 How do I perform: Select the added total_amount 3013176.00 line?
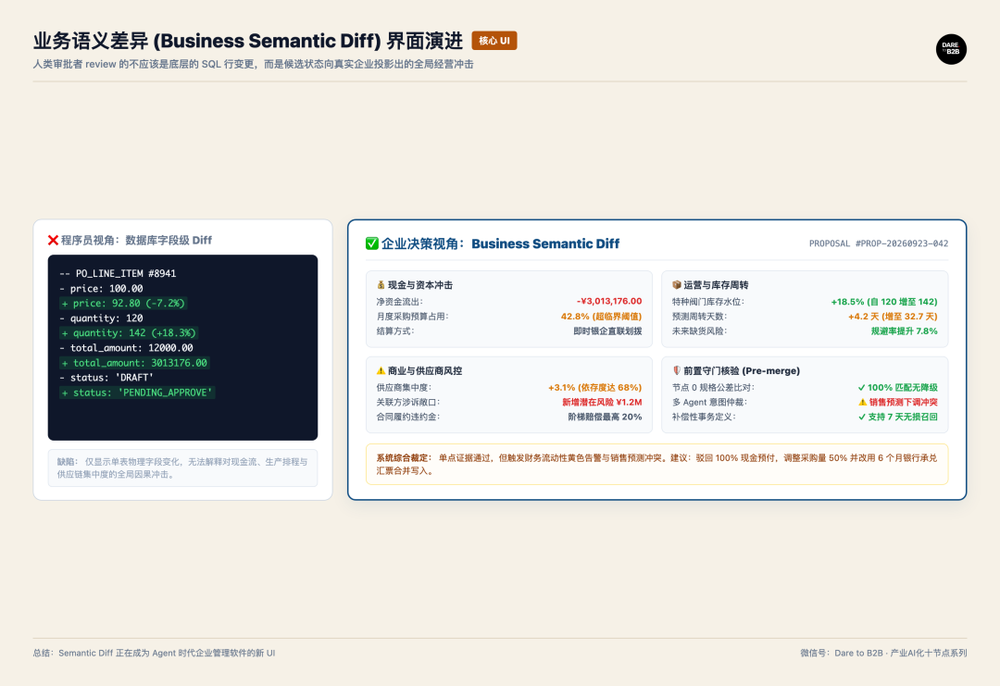point(135,363)
